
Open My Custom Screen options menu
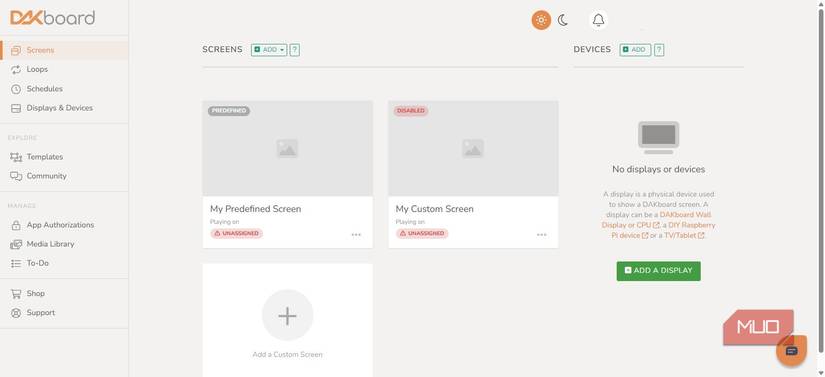[x=541, y=235]
